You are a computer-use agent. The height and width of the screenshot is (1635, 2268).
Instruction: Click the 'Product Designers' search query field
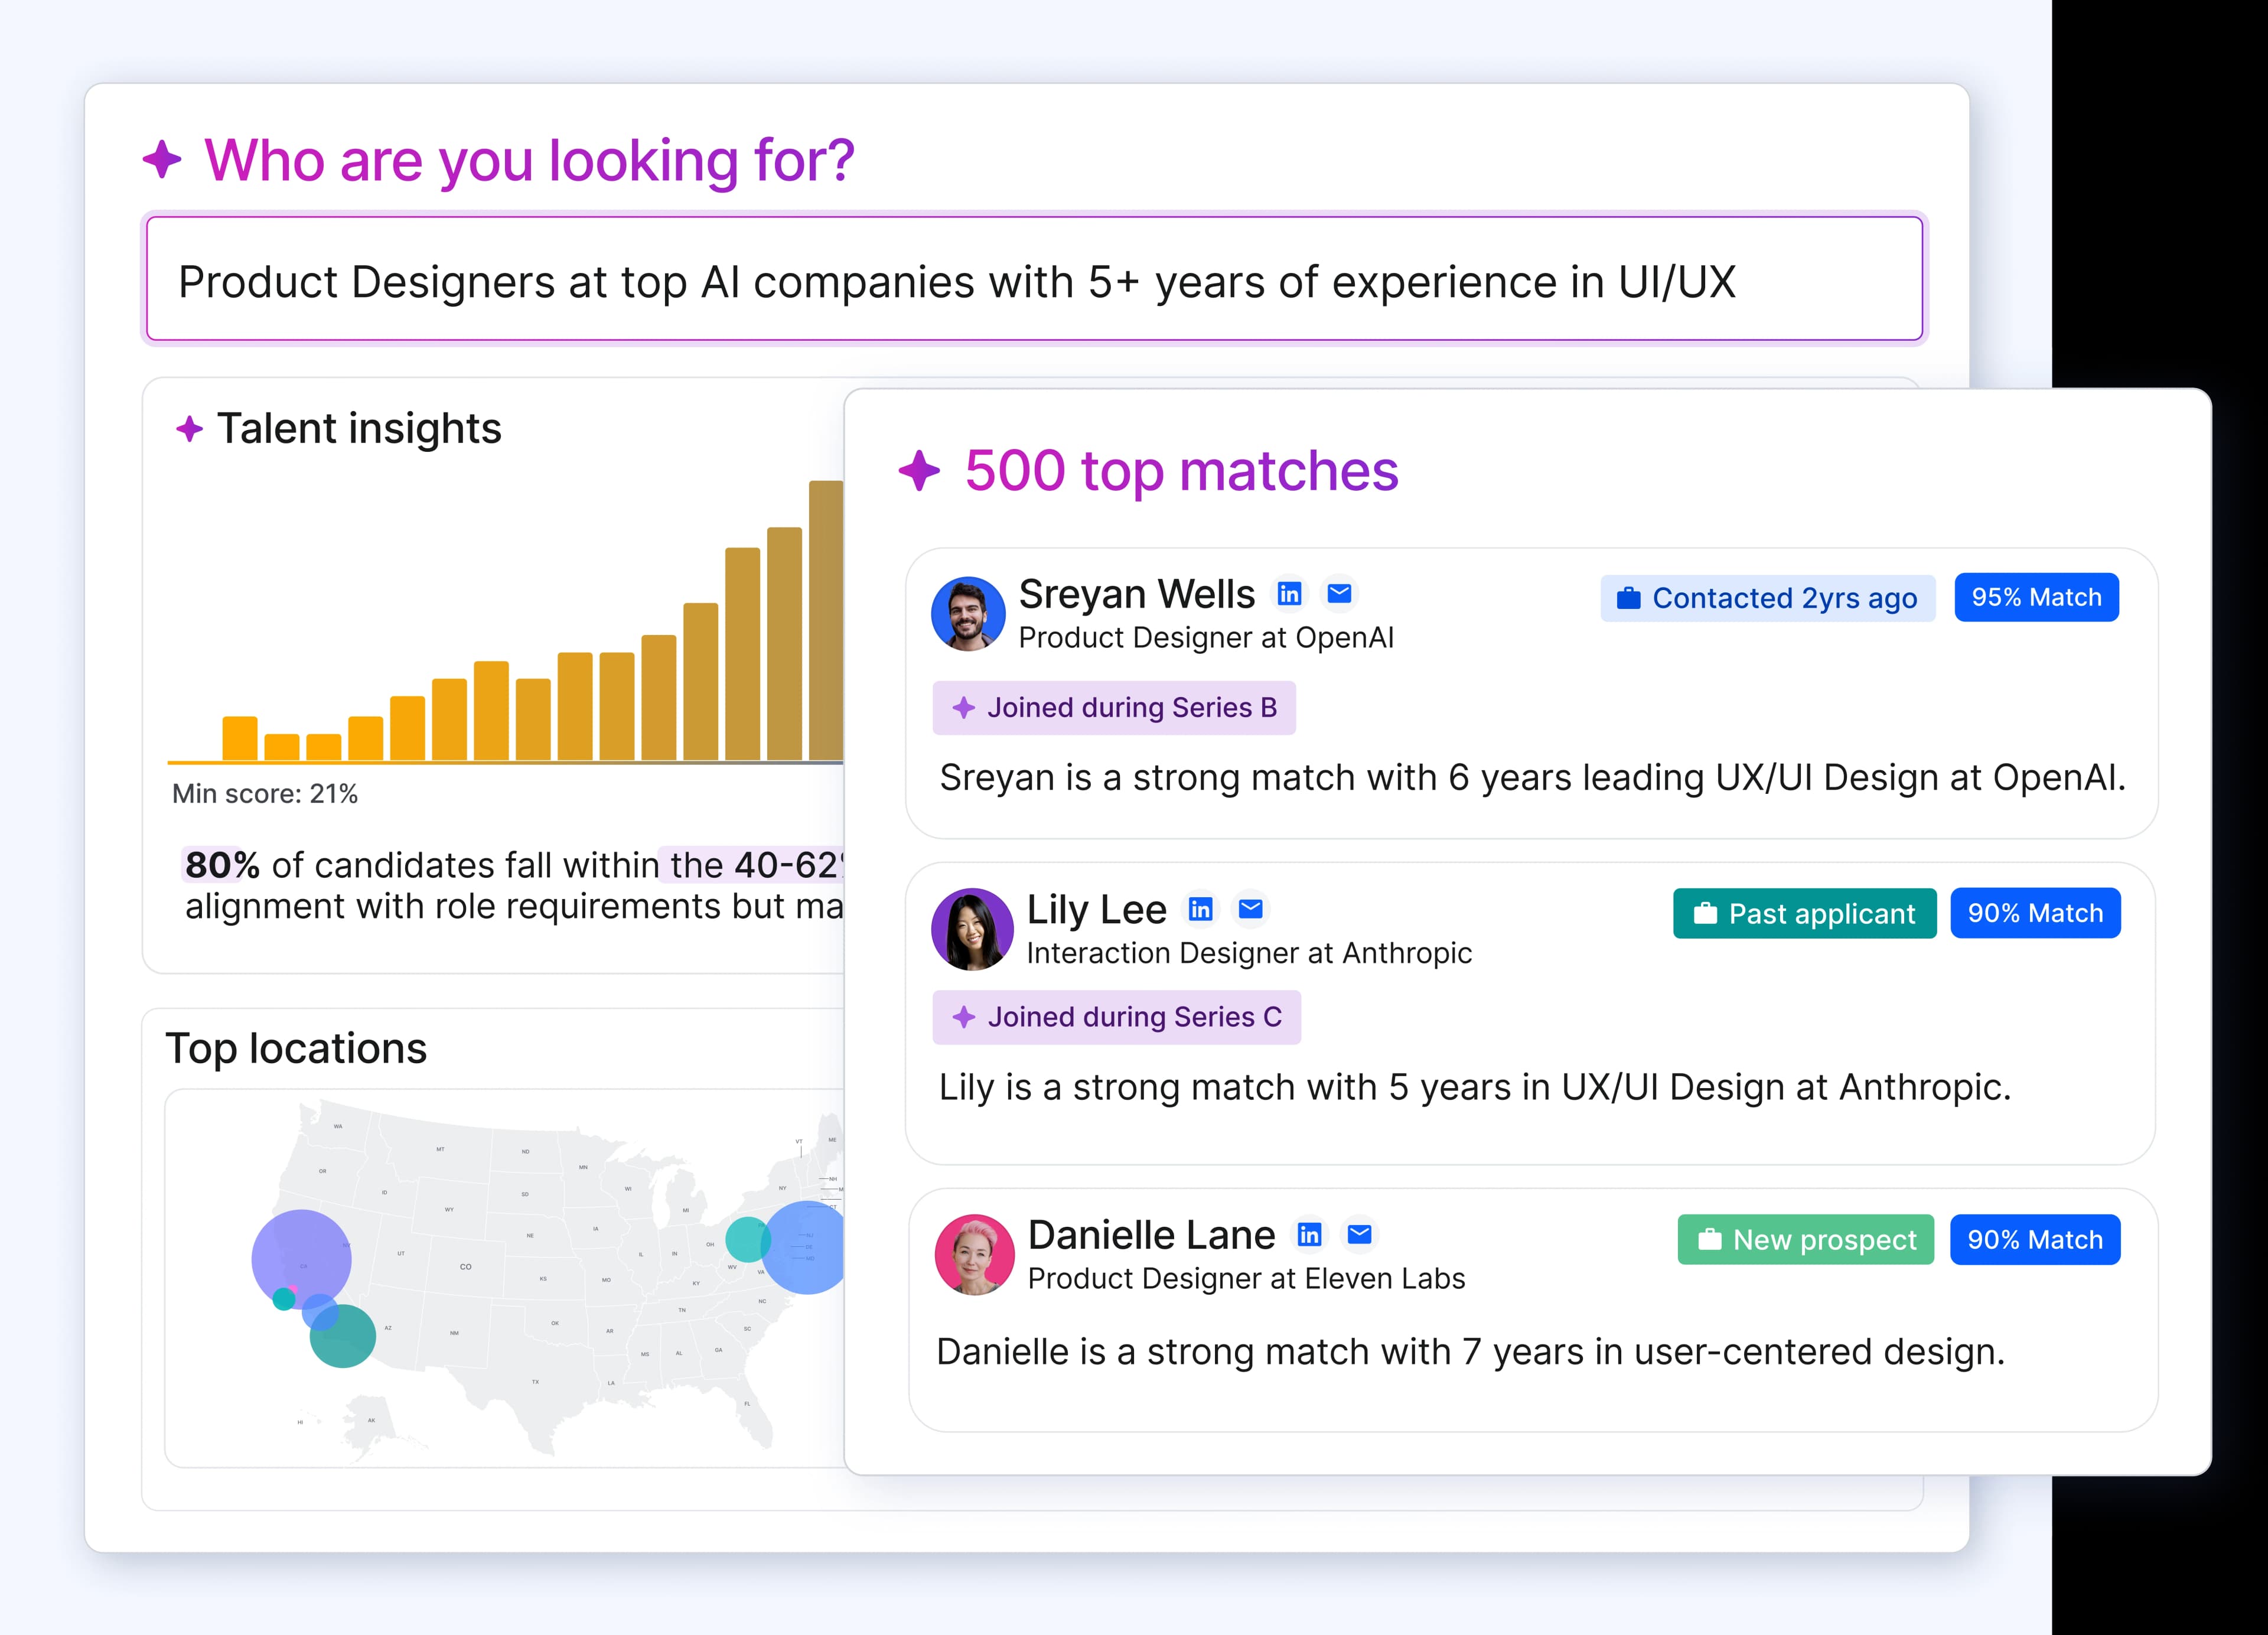1034,281
